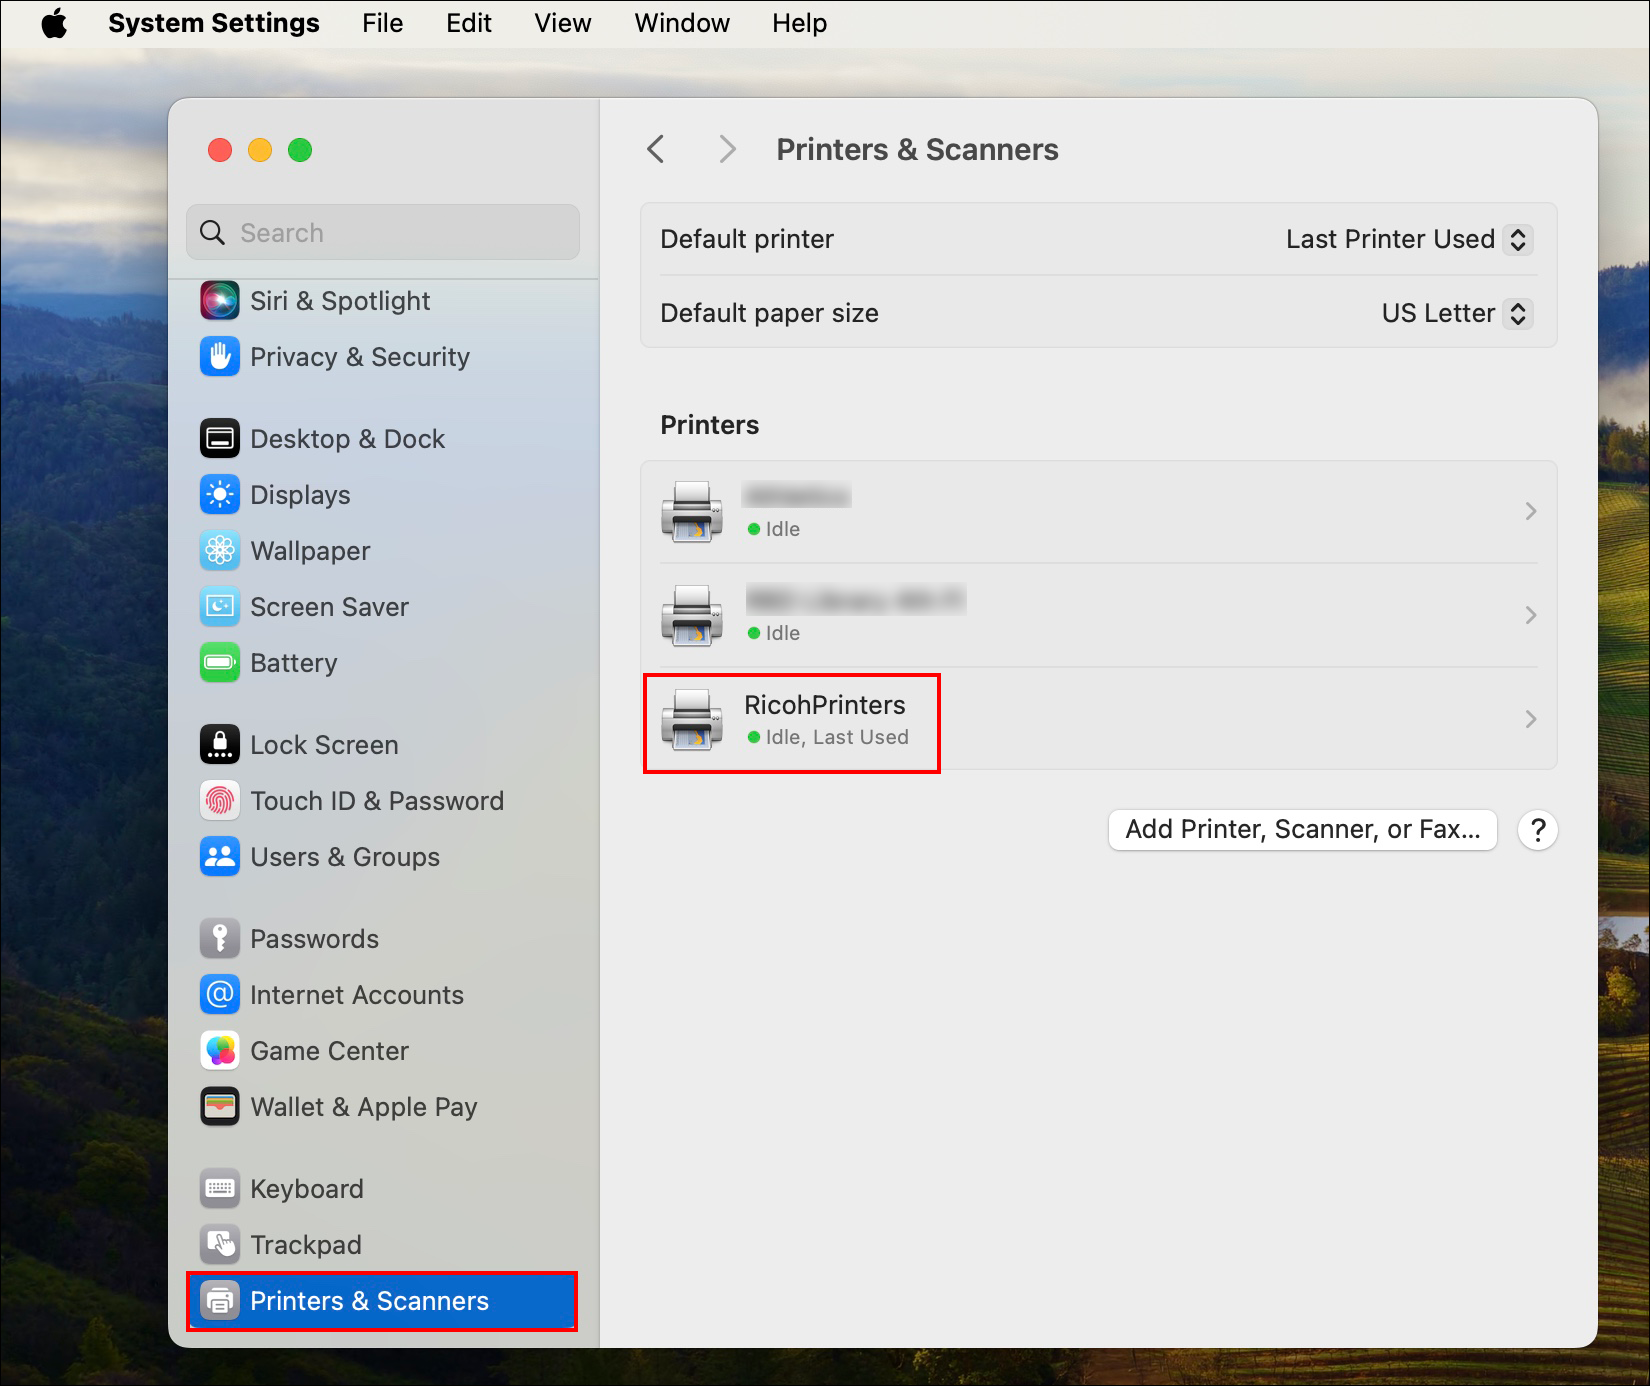This screenshot has width=1650, height=1386.
Task: Open Touch ID fingerprint icon
Action: [220, 800]
